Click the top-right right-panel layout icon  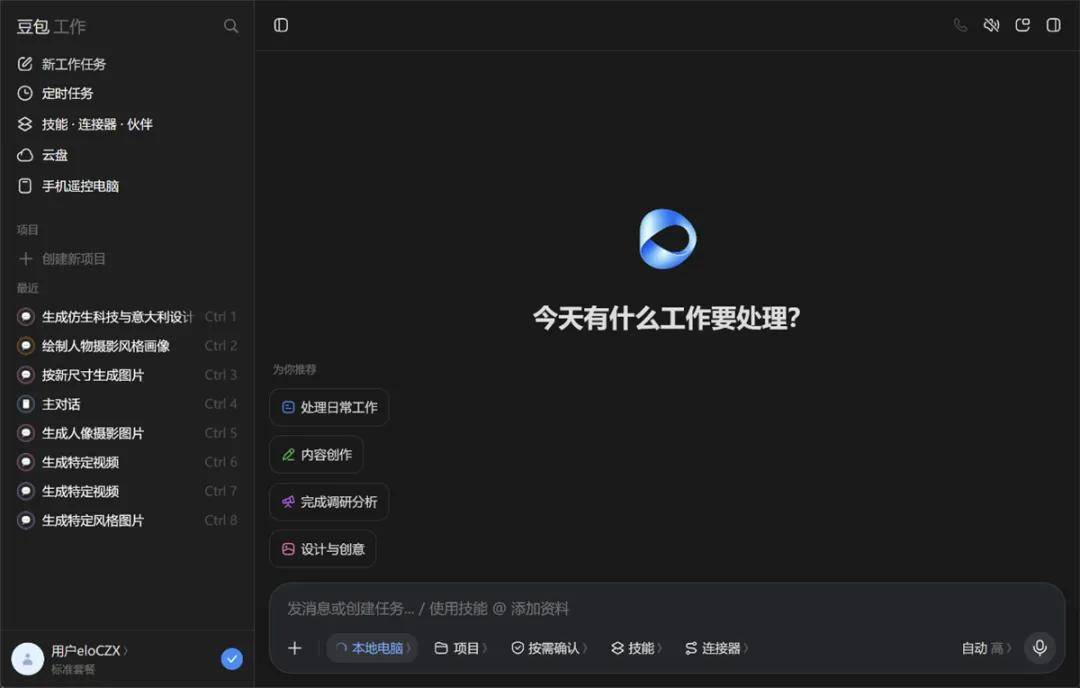tap(1053, 25)
